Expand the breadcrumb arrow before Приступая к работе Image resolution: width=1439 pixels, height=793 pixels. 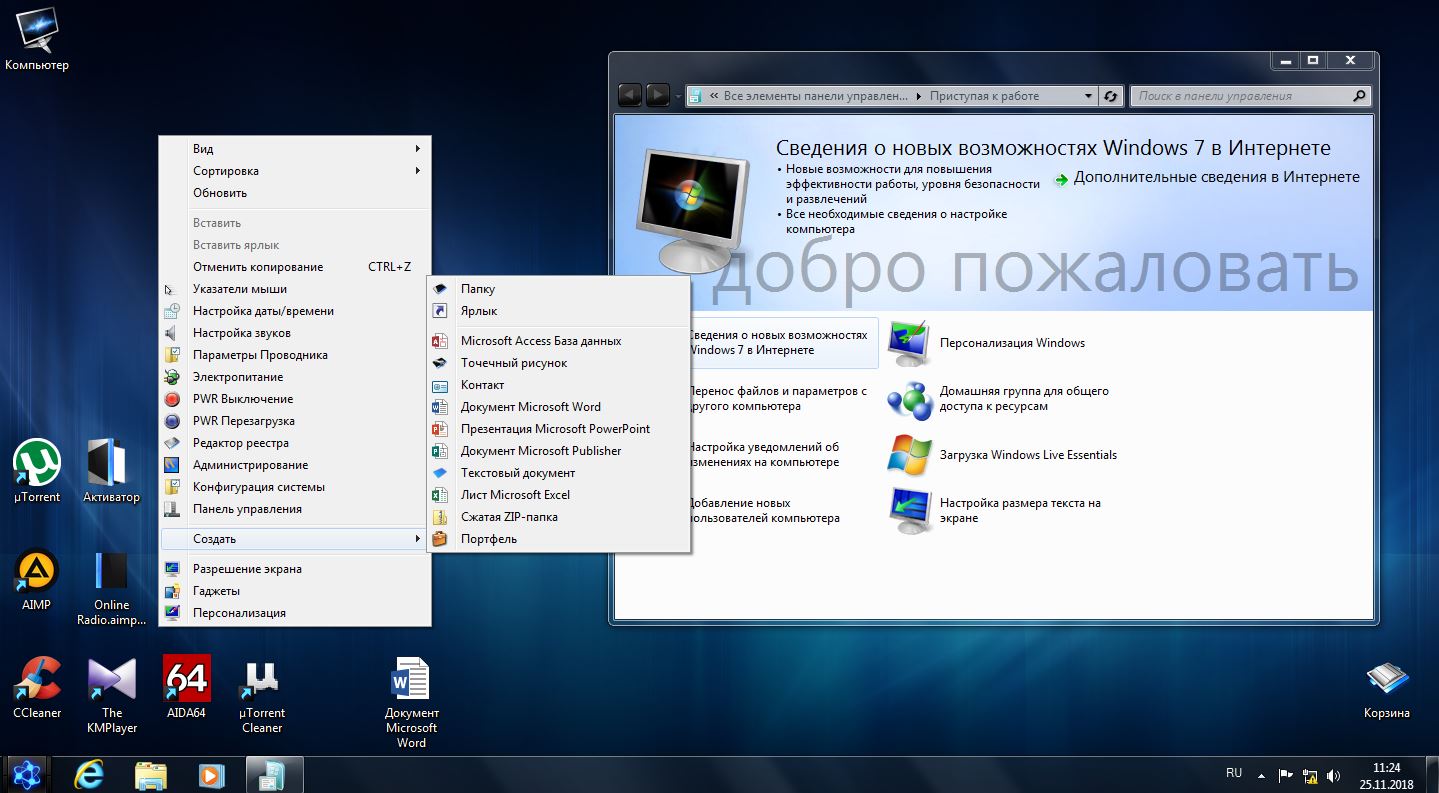pos(919,97)
